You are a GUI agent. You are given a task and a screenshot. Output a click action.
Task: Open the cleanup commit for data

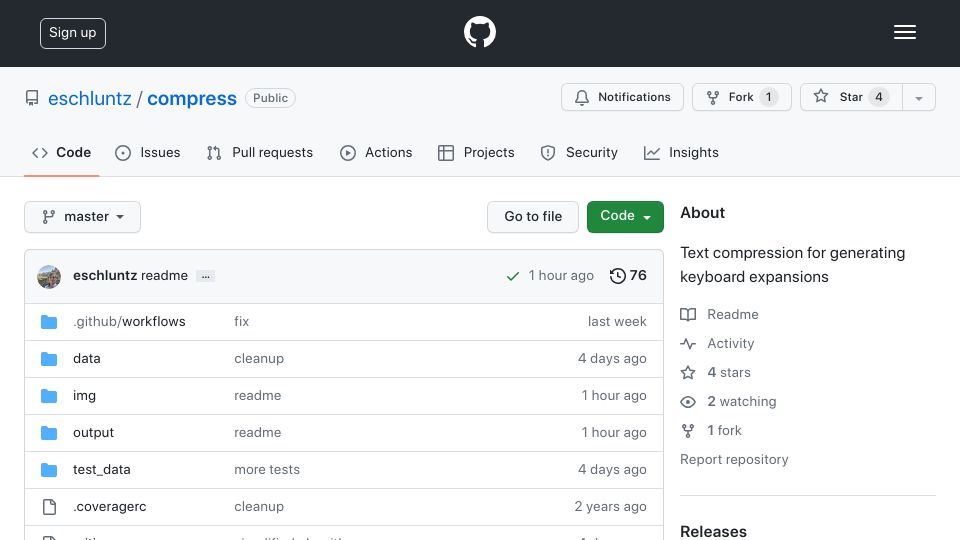259,358
